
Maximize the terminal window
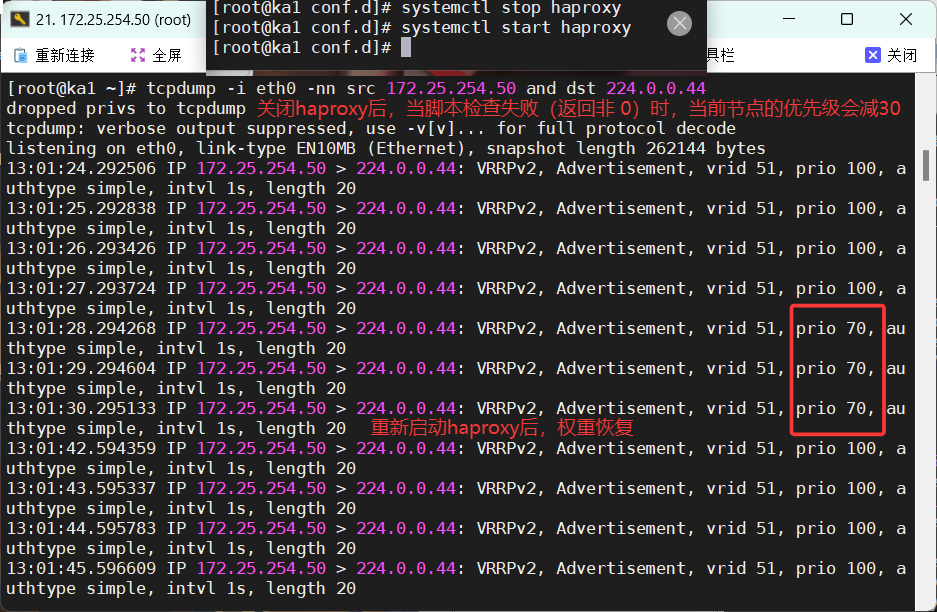[847, 19]
